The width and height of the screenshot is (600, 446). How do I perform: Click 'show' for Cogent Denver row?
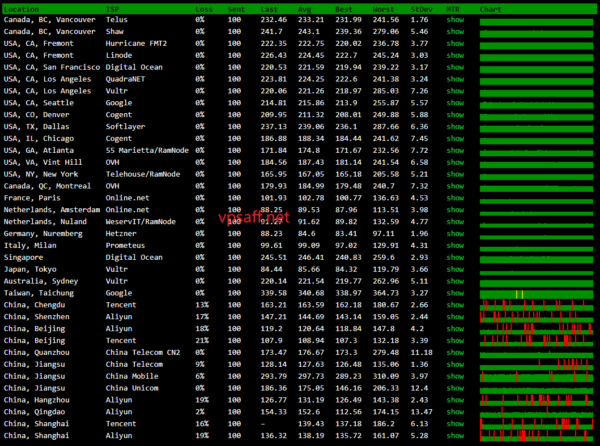pyautogui.click(x=455, y=114)
